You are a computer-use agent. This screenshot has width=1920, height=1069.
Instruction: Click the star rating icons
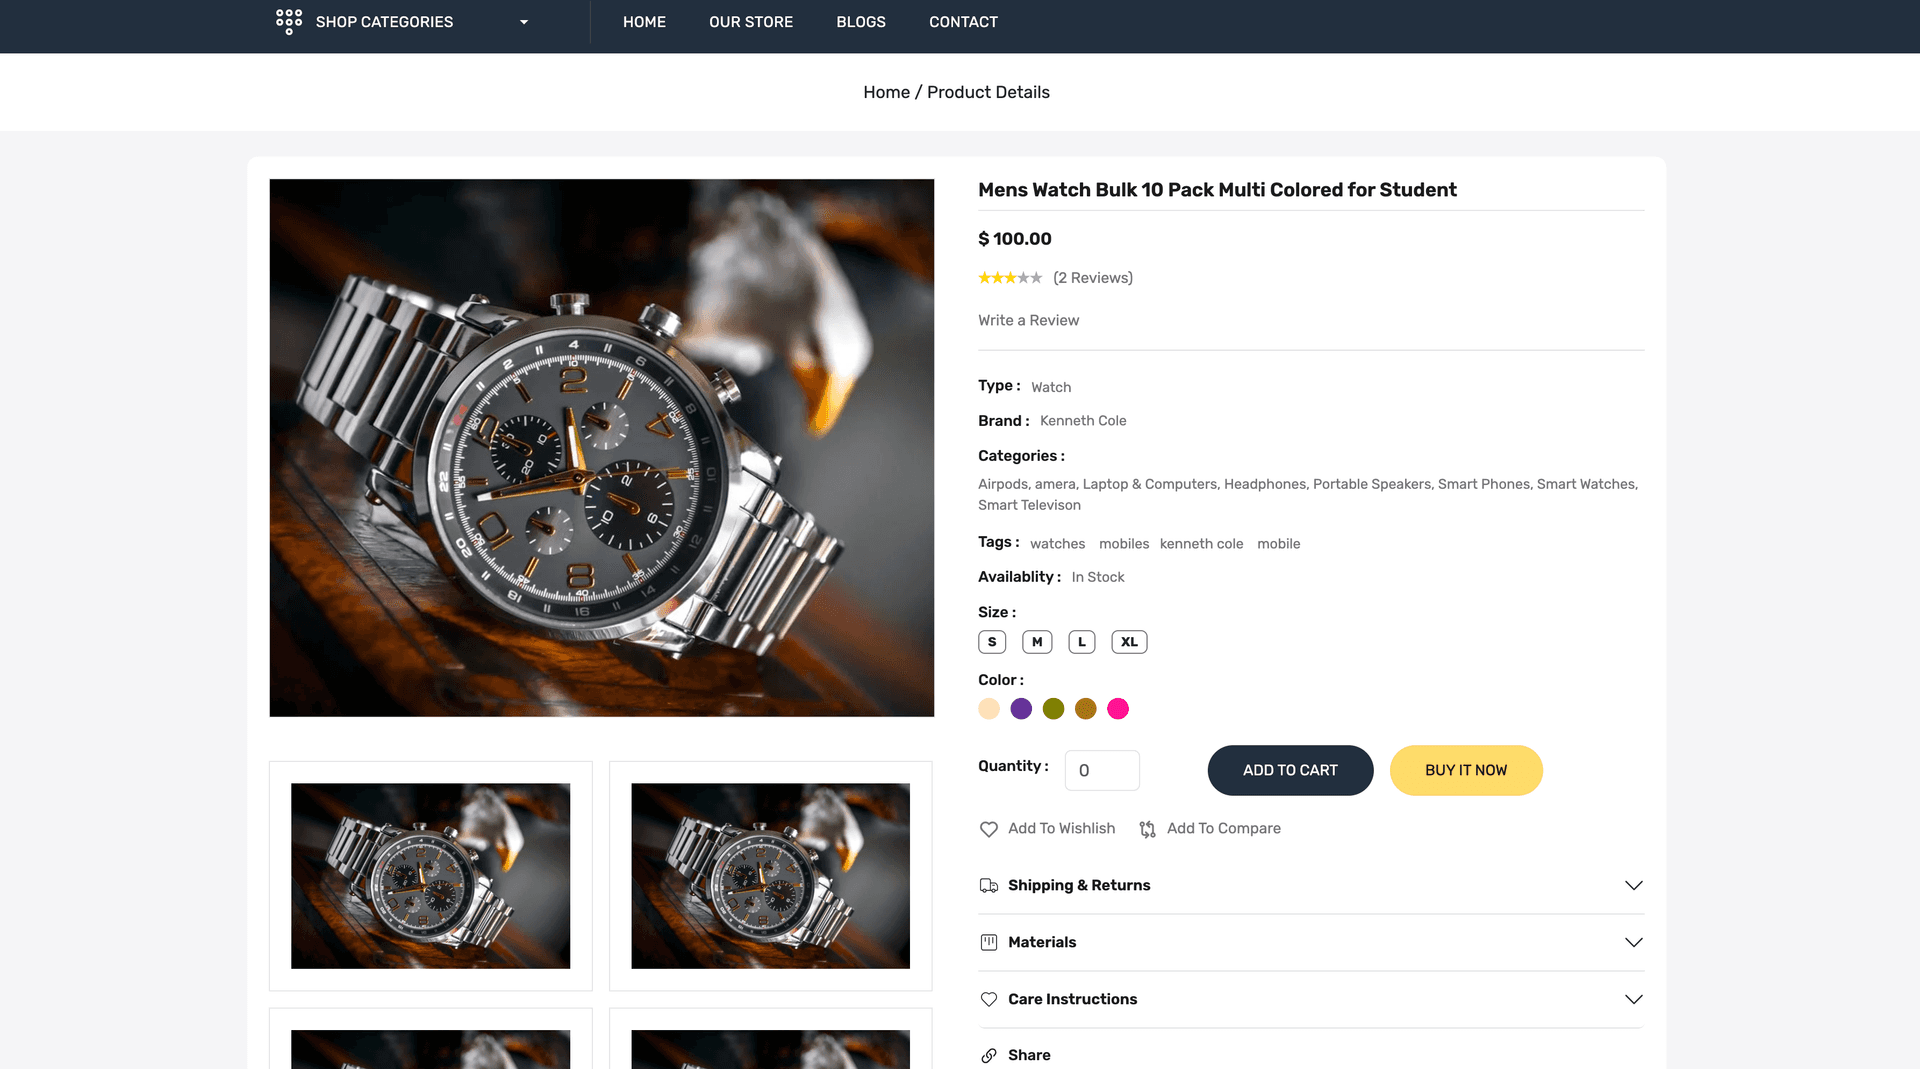pos(1010,278)
